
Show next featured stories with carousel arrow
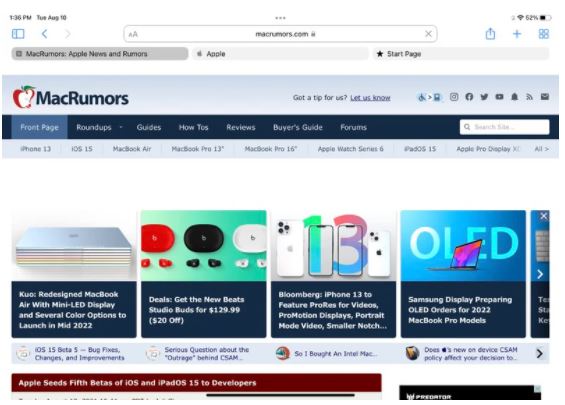[540, 274]
